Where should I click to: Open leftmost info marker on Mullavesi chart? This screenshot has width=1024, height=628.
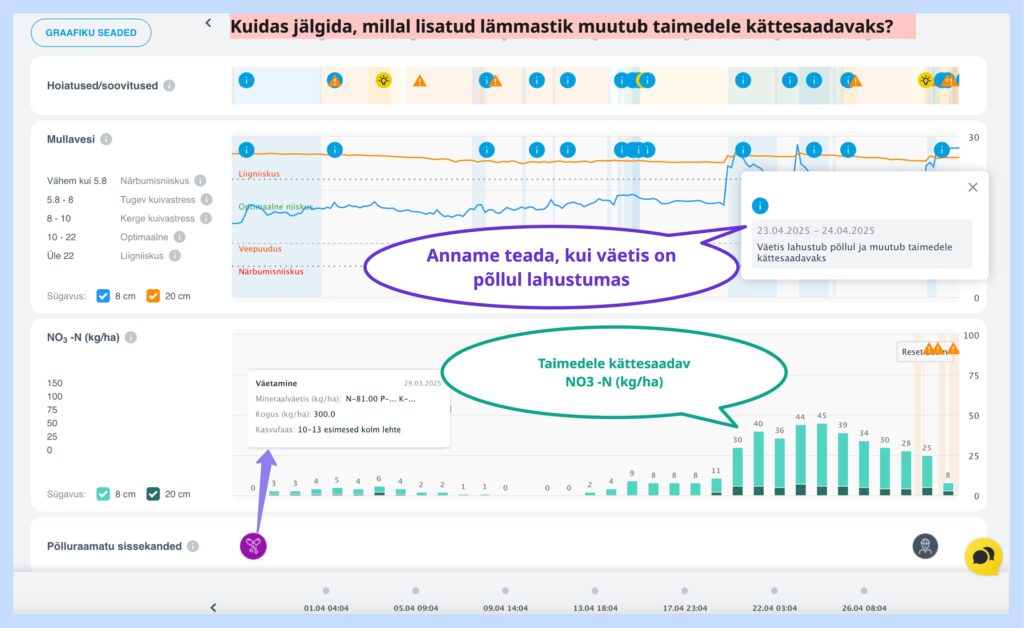point(246,150)
